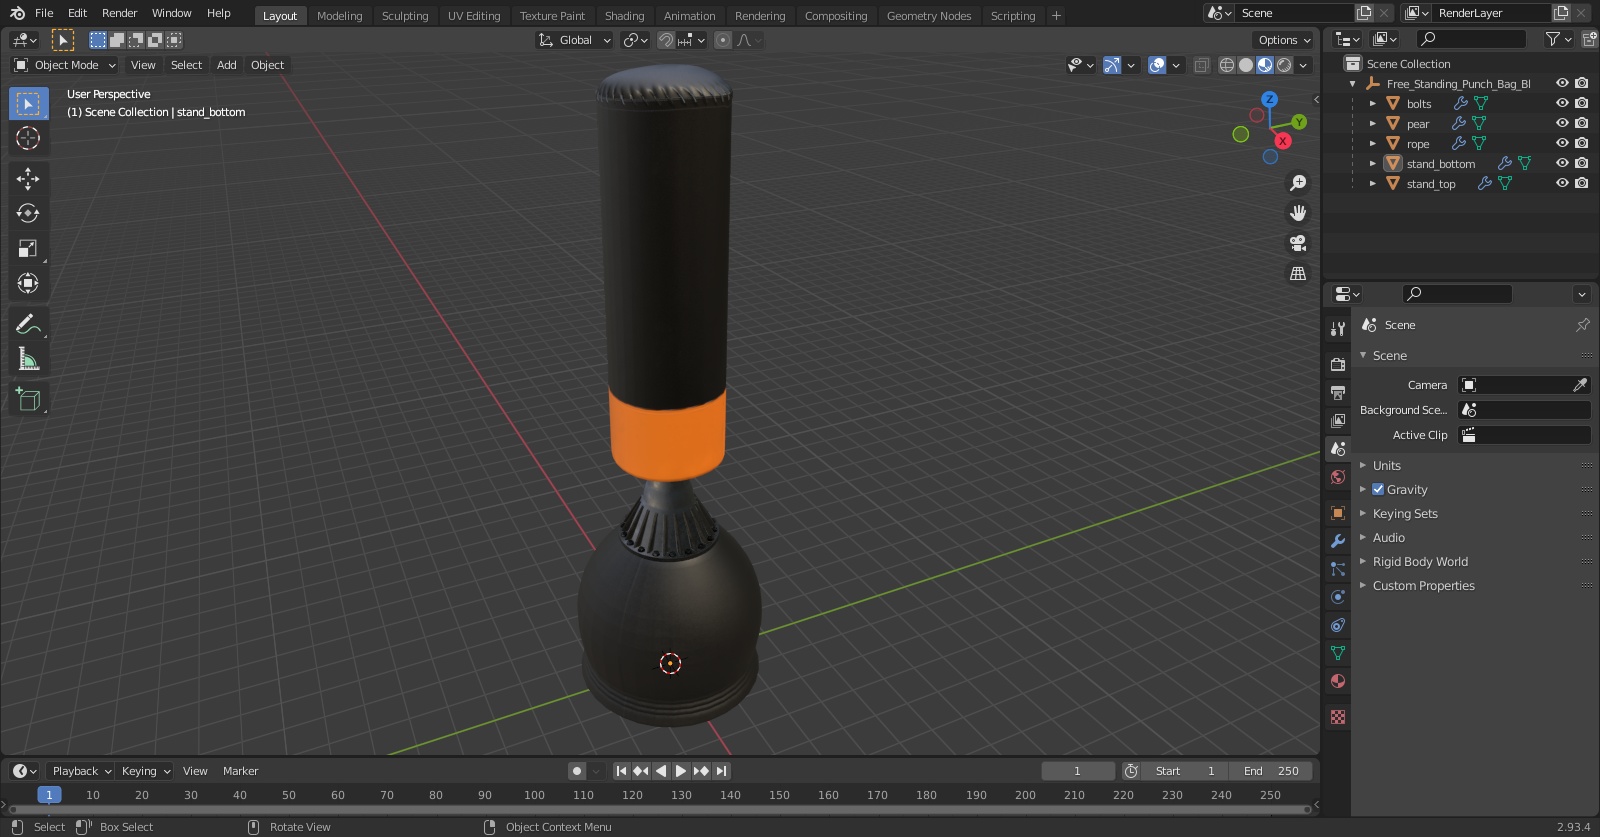Hide the pear object in viewport

pos(1562,123)
